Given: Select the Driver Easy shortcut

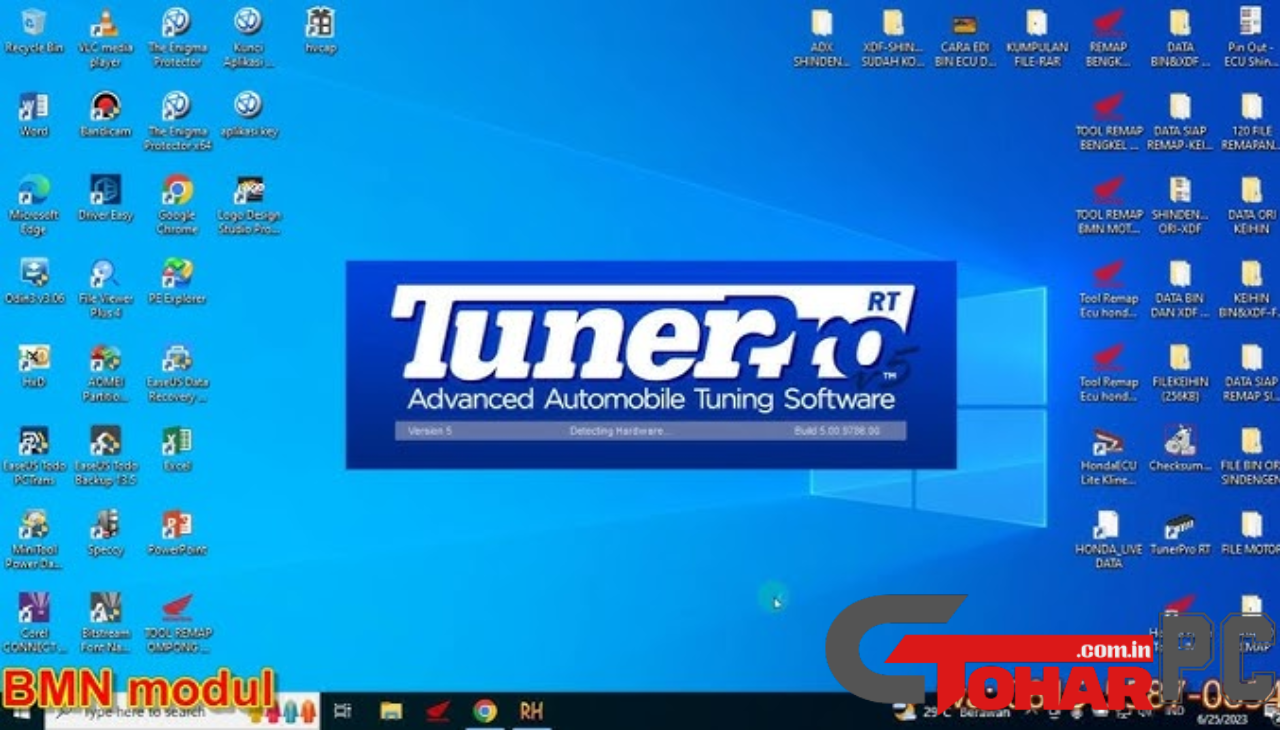Looking at the screenshot, I should click(x=105, y=198).
